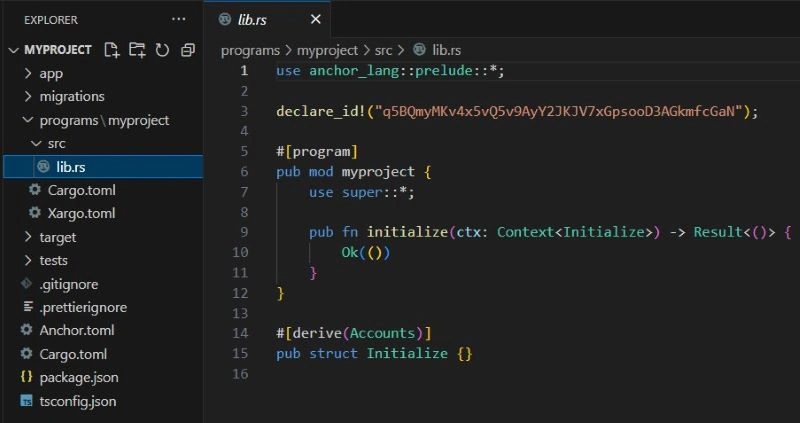This screenshot has height=423, width=800.
Task: Open Cargo.toml inside programs\myproject
Action: click(82, 190)
